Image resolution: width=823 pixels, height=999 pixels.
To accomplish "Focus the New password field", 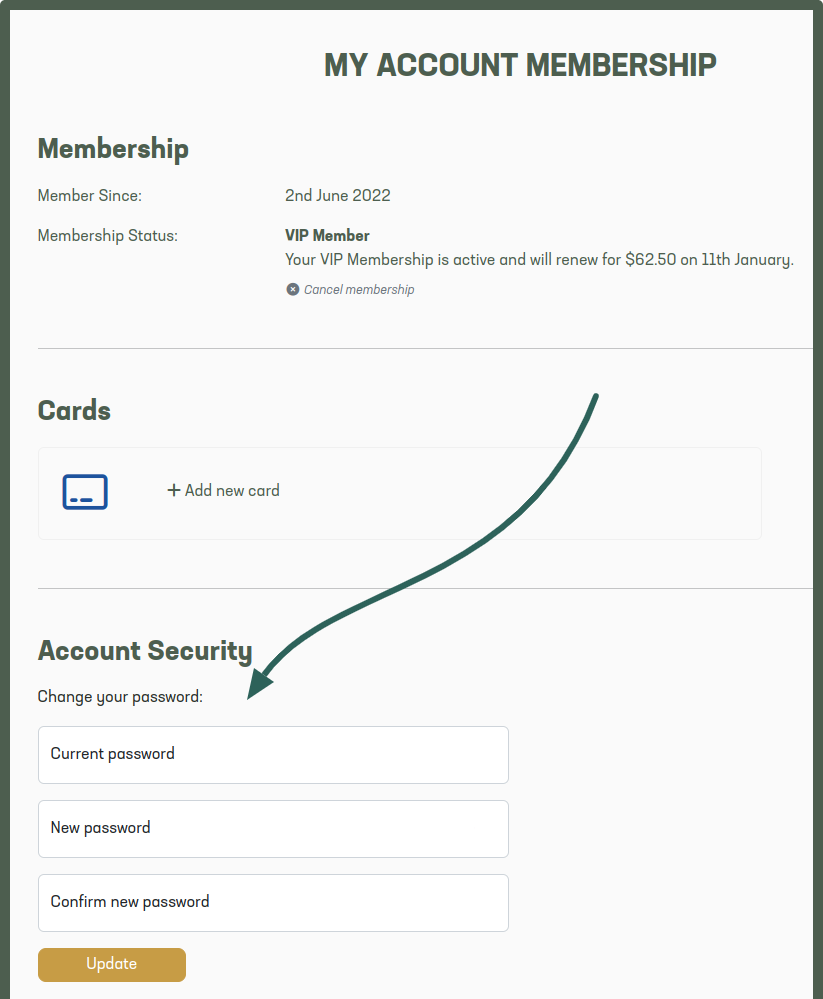I will point(273,829).
